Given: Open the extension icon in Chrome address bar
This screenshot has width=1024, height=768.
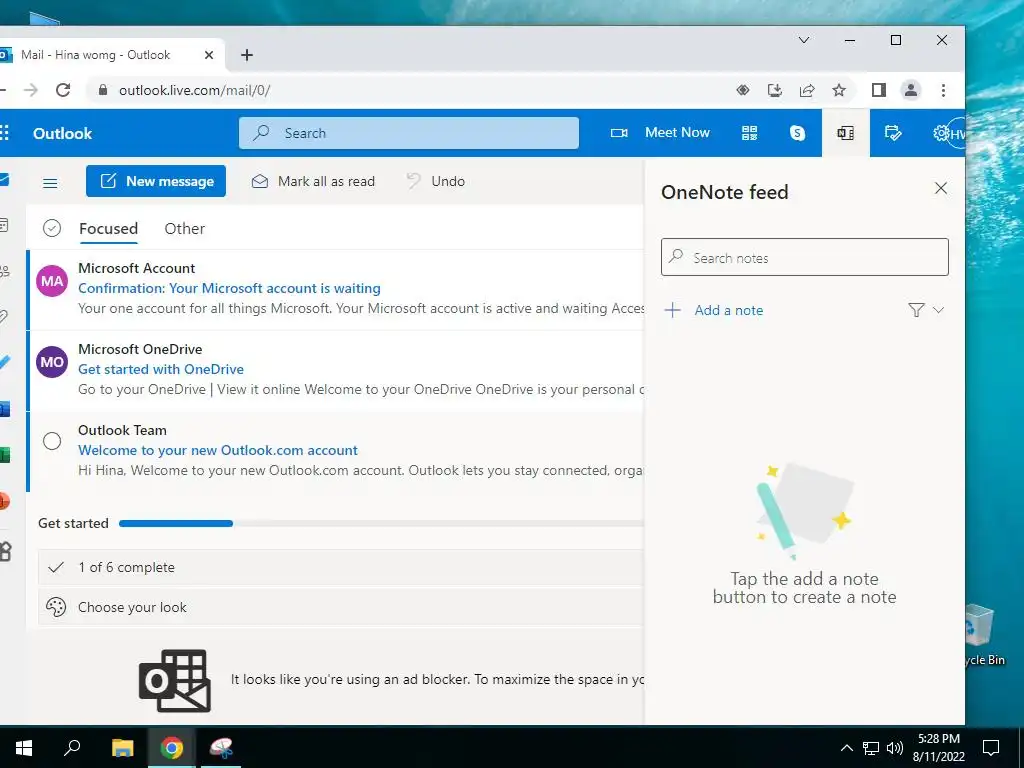Looking at the screenshot, I should tap(743, 90).
